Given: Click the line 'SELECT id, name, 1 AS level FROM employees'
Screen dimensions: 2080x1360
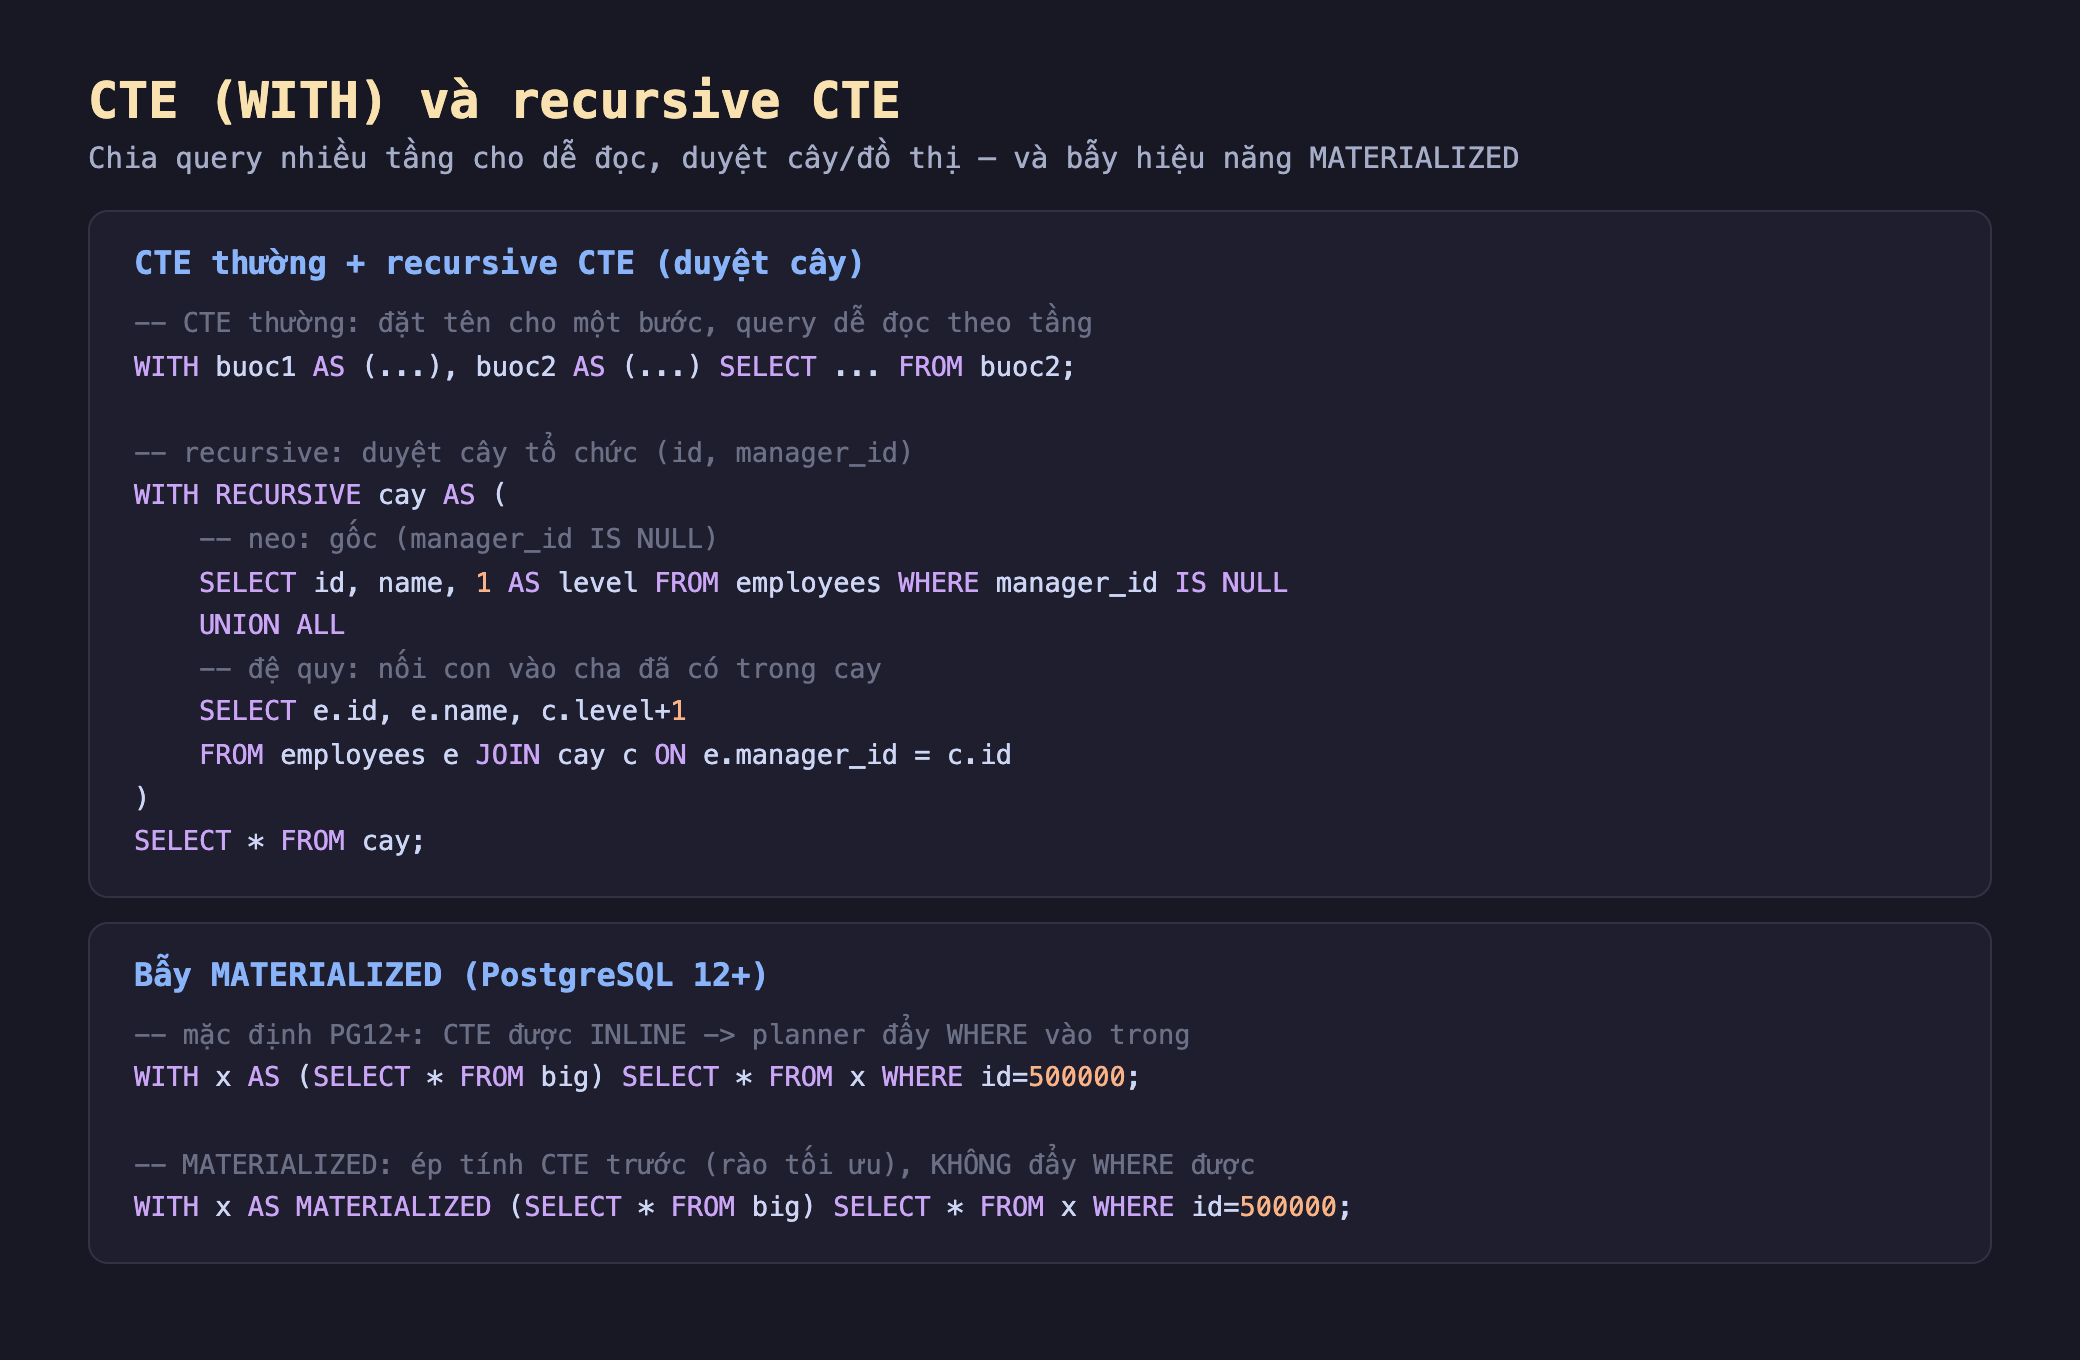Looking at the screenshot, I should [743, 583].
